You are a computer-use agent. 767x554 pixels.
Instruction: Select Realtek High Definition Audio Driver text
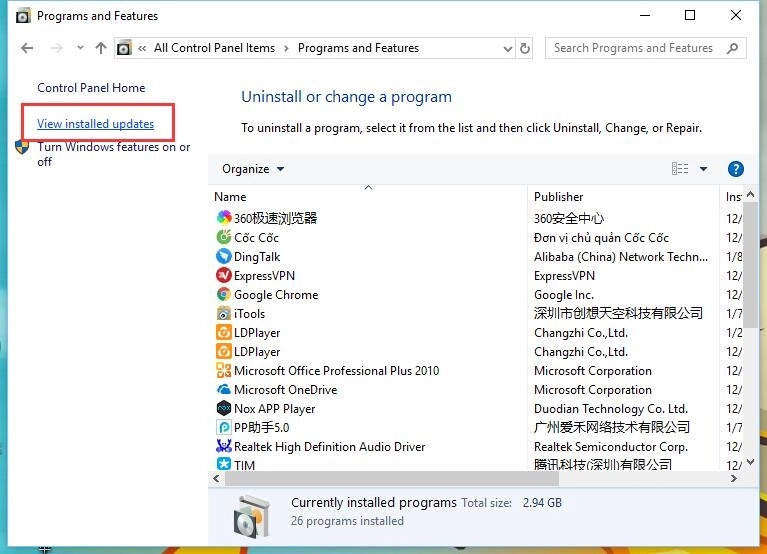tap(330, 447)
